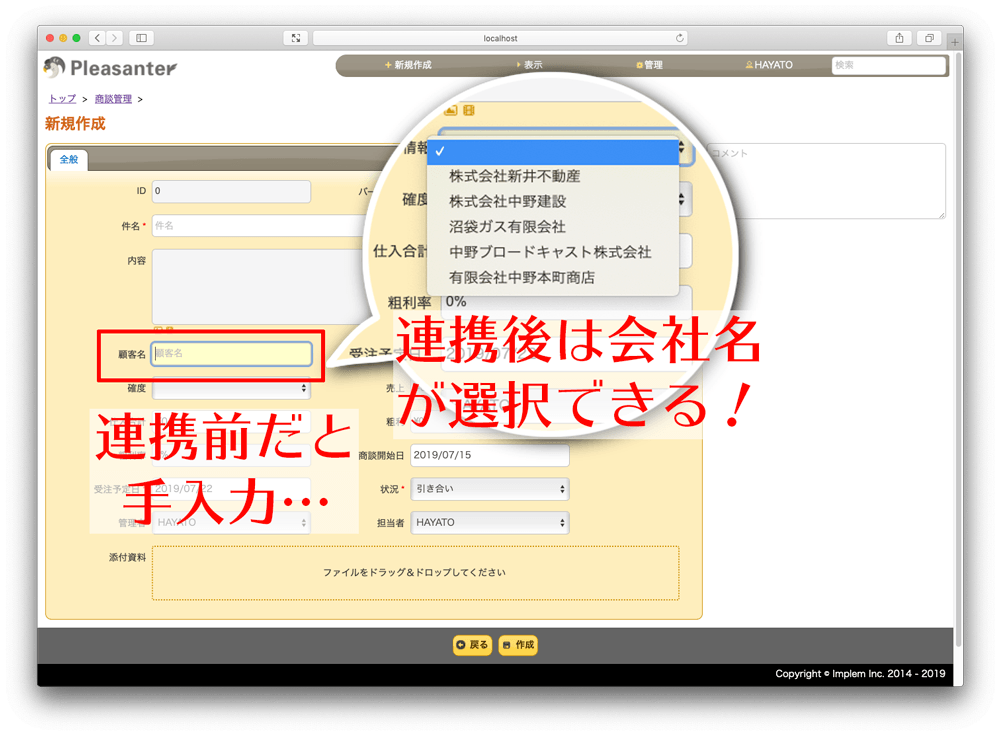Open the 担当者 dropdown showing HAYATO

(x=490, y=523)
